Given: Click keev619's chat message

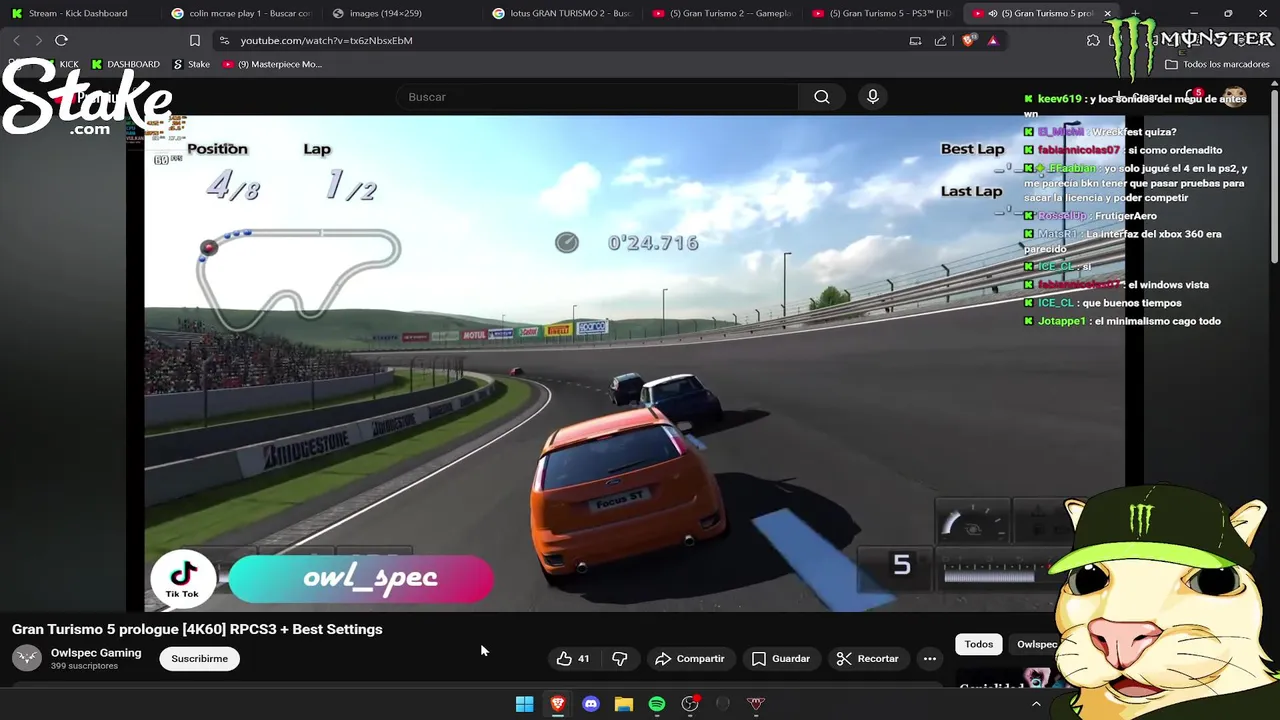Looking at the screenshot, I should 1134,105.
